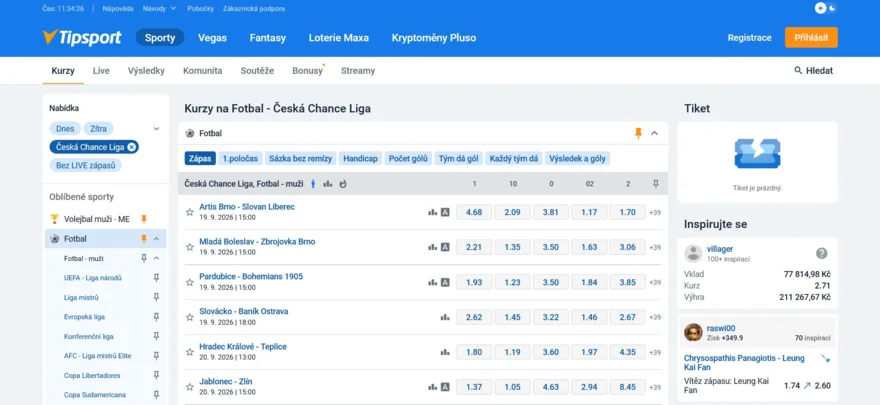Show +39 more bets for Hradec Králové match
The width and height of the screenshot is (880, 405).
coord(655,353)
